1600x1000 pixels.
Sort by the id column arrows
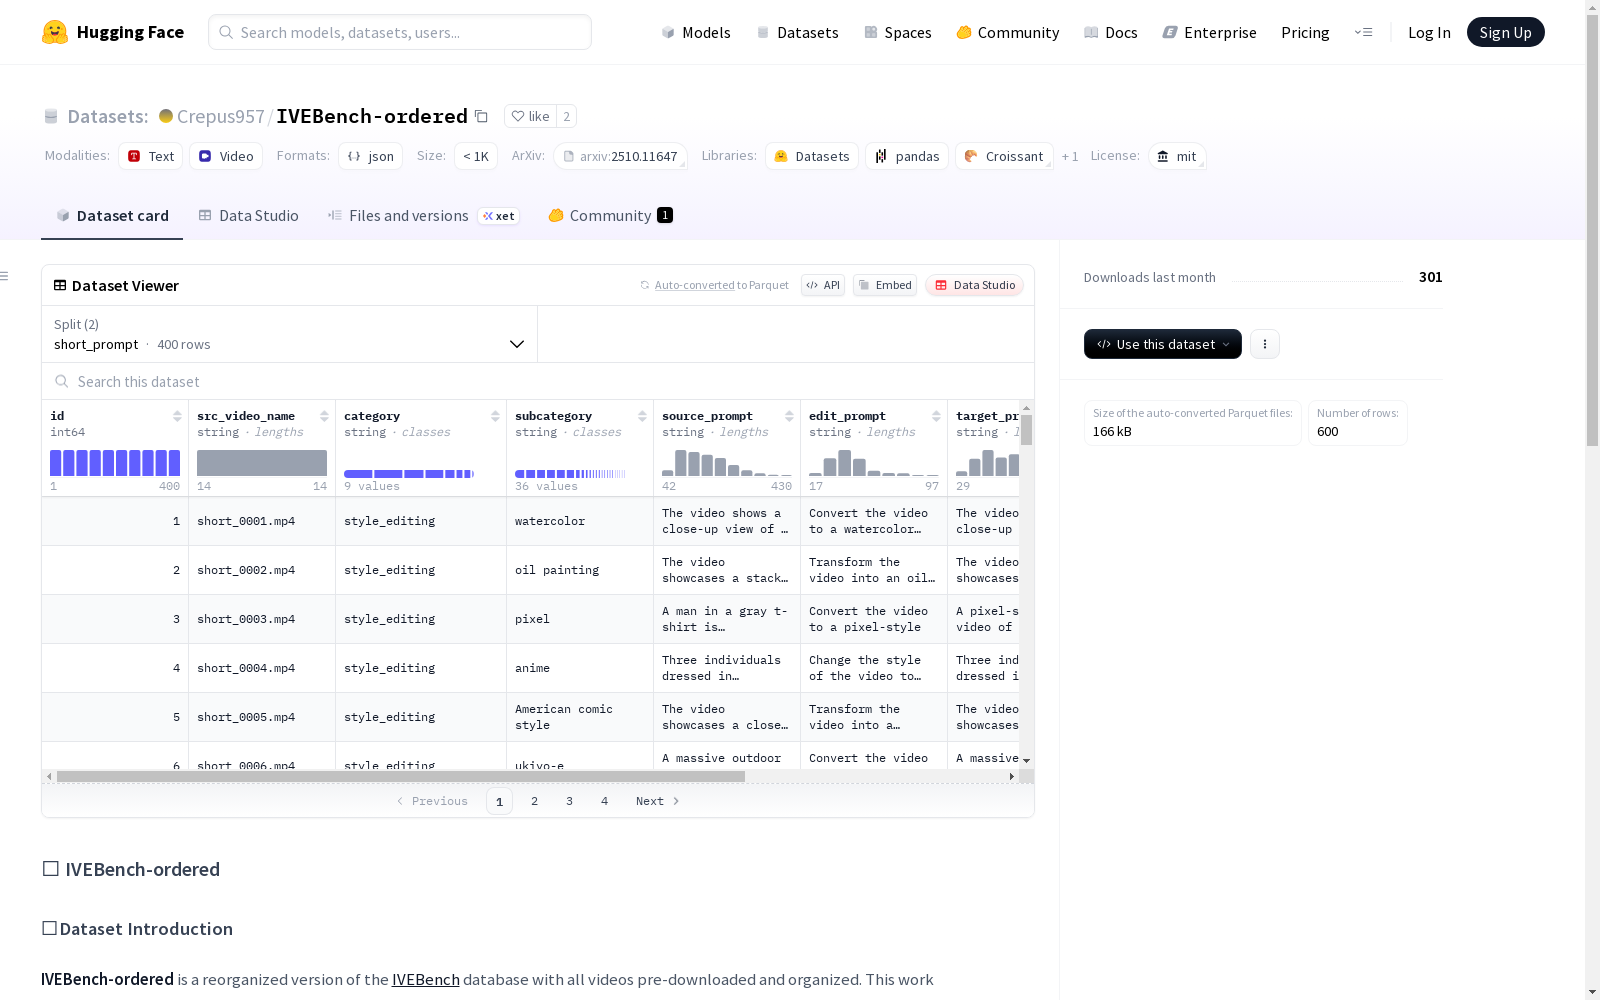click(177, 416)
